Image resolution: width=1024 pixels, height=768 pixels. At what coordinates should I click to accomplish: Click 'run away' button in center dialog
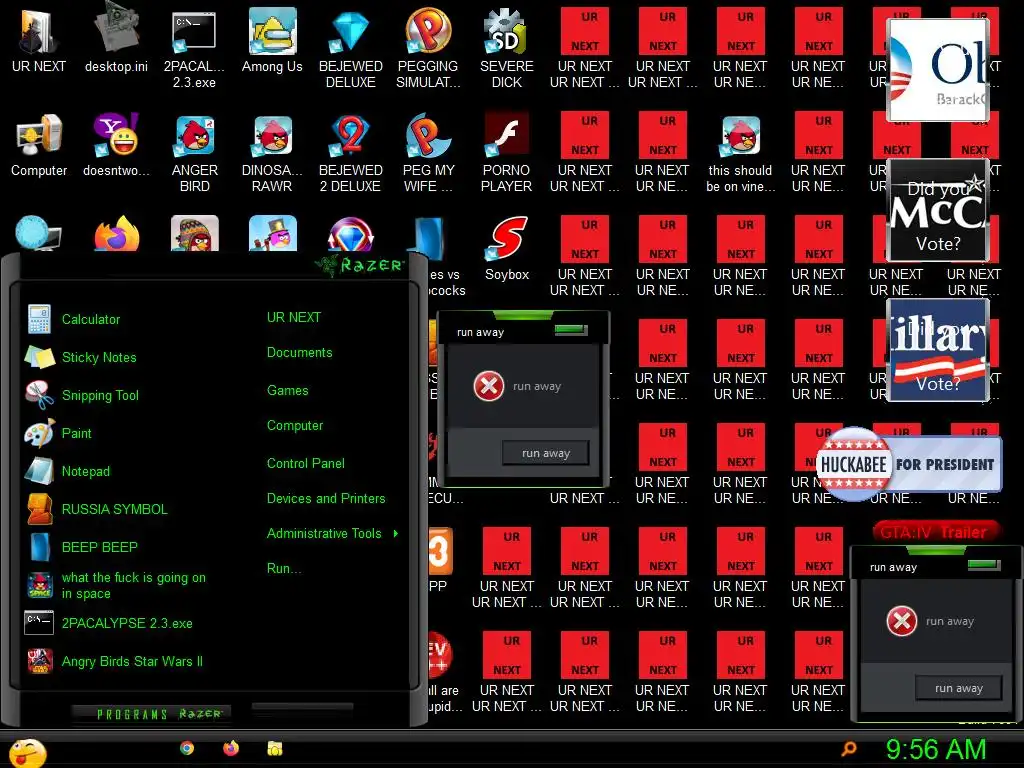[546, 453]
